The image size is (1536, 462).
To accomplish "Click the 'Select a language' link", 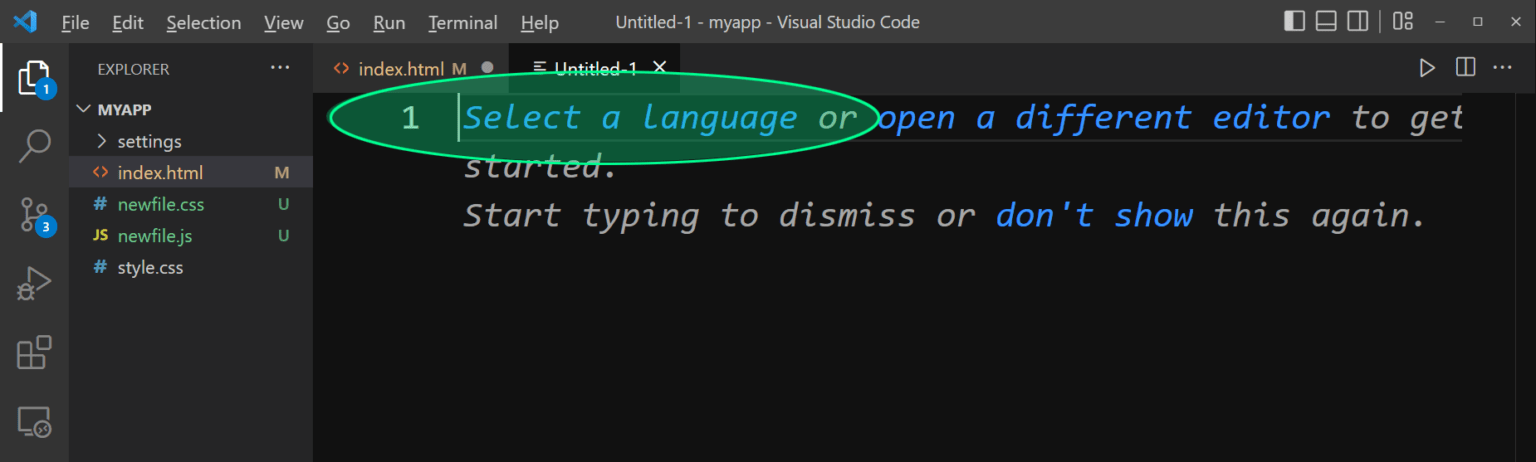I will [x=630, y=118].
